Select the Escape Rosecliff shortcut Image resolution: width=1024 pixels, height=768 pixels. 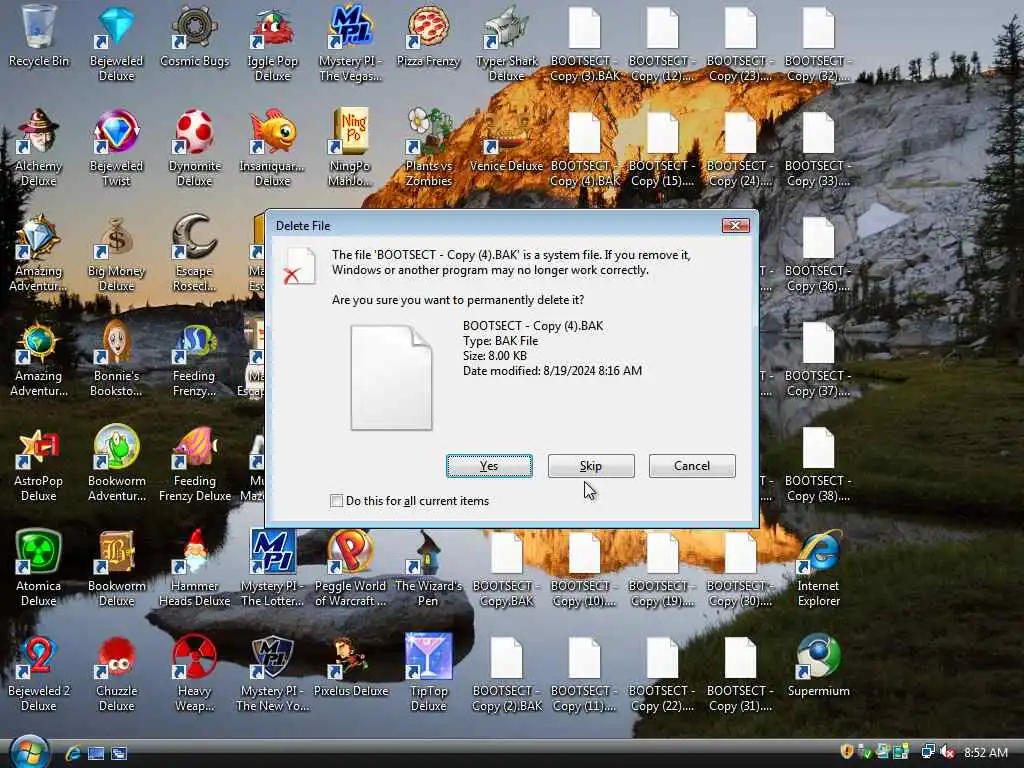tap(195, 253)
